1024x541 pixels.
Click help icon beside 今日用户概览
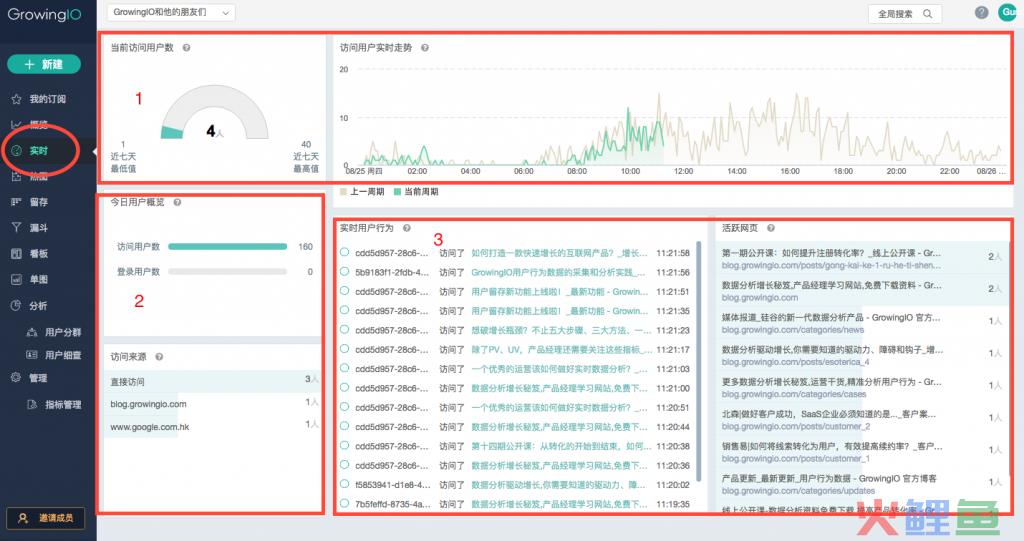[x=177, y=203]
